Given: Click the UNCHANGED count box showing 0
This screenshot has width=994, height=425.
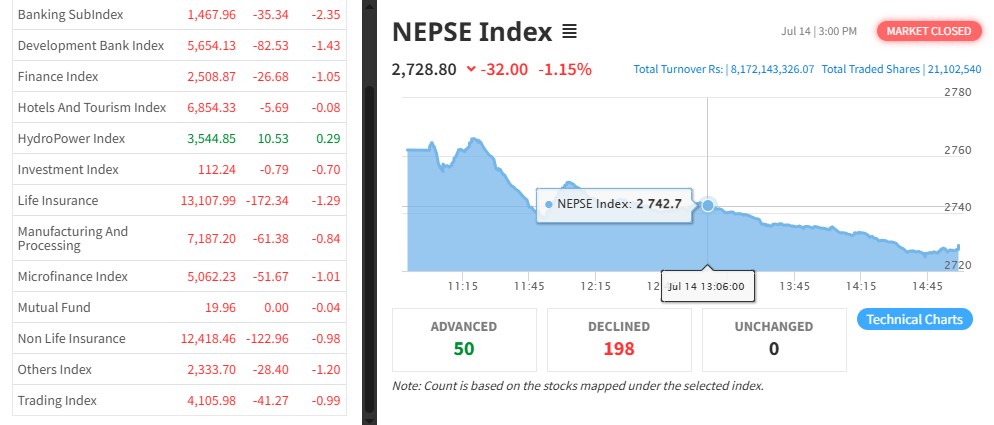Looking at the screenshot, I should click(x=774, y=339).
